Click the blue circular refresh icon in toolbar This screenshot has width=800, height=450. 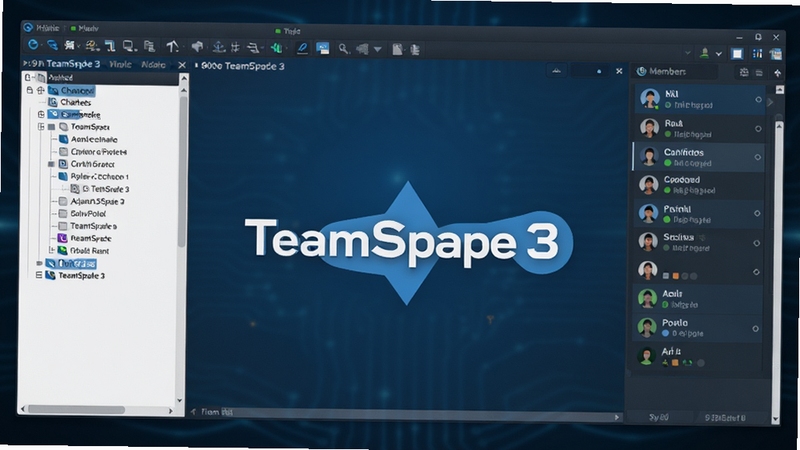(x=33, y=45)
